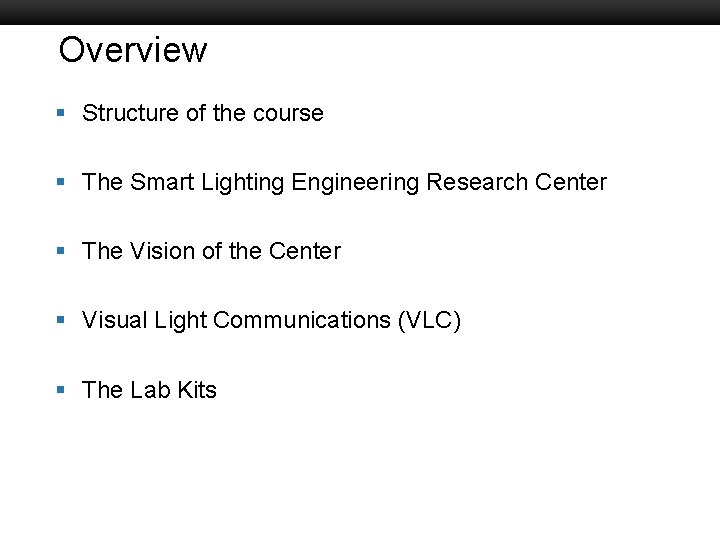720x540 pixels.
Task: Click the (VLC) abbreviation in parentheses
Action: click(429, 320)
